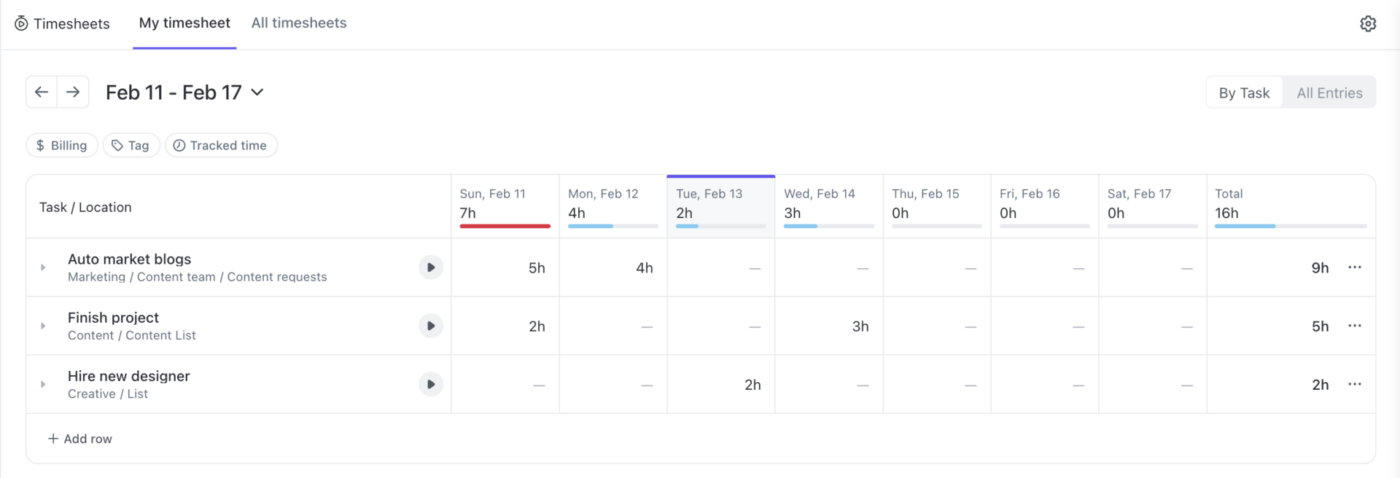Expand the Hire new designer row

coord(43,385)
